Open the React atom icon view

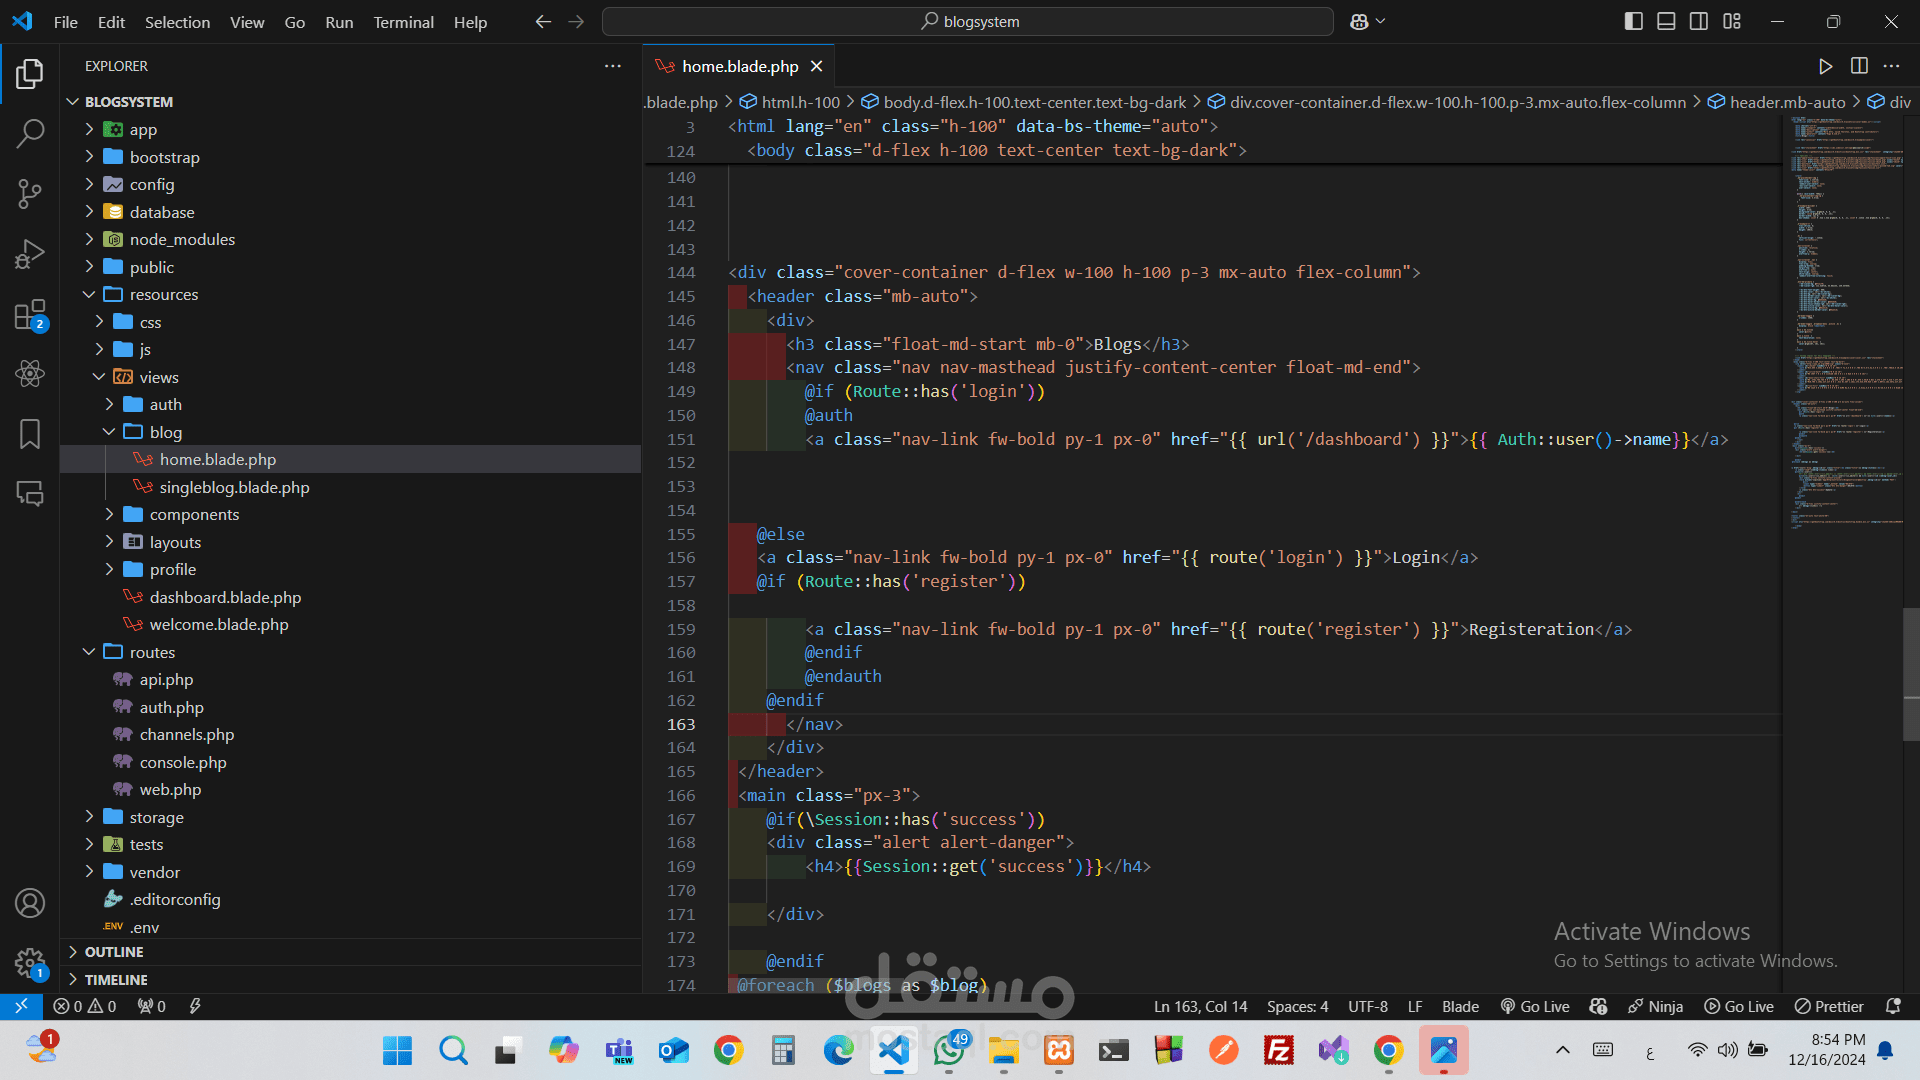(x=30, y=374)
